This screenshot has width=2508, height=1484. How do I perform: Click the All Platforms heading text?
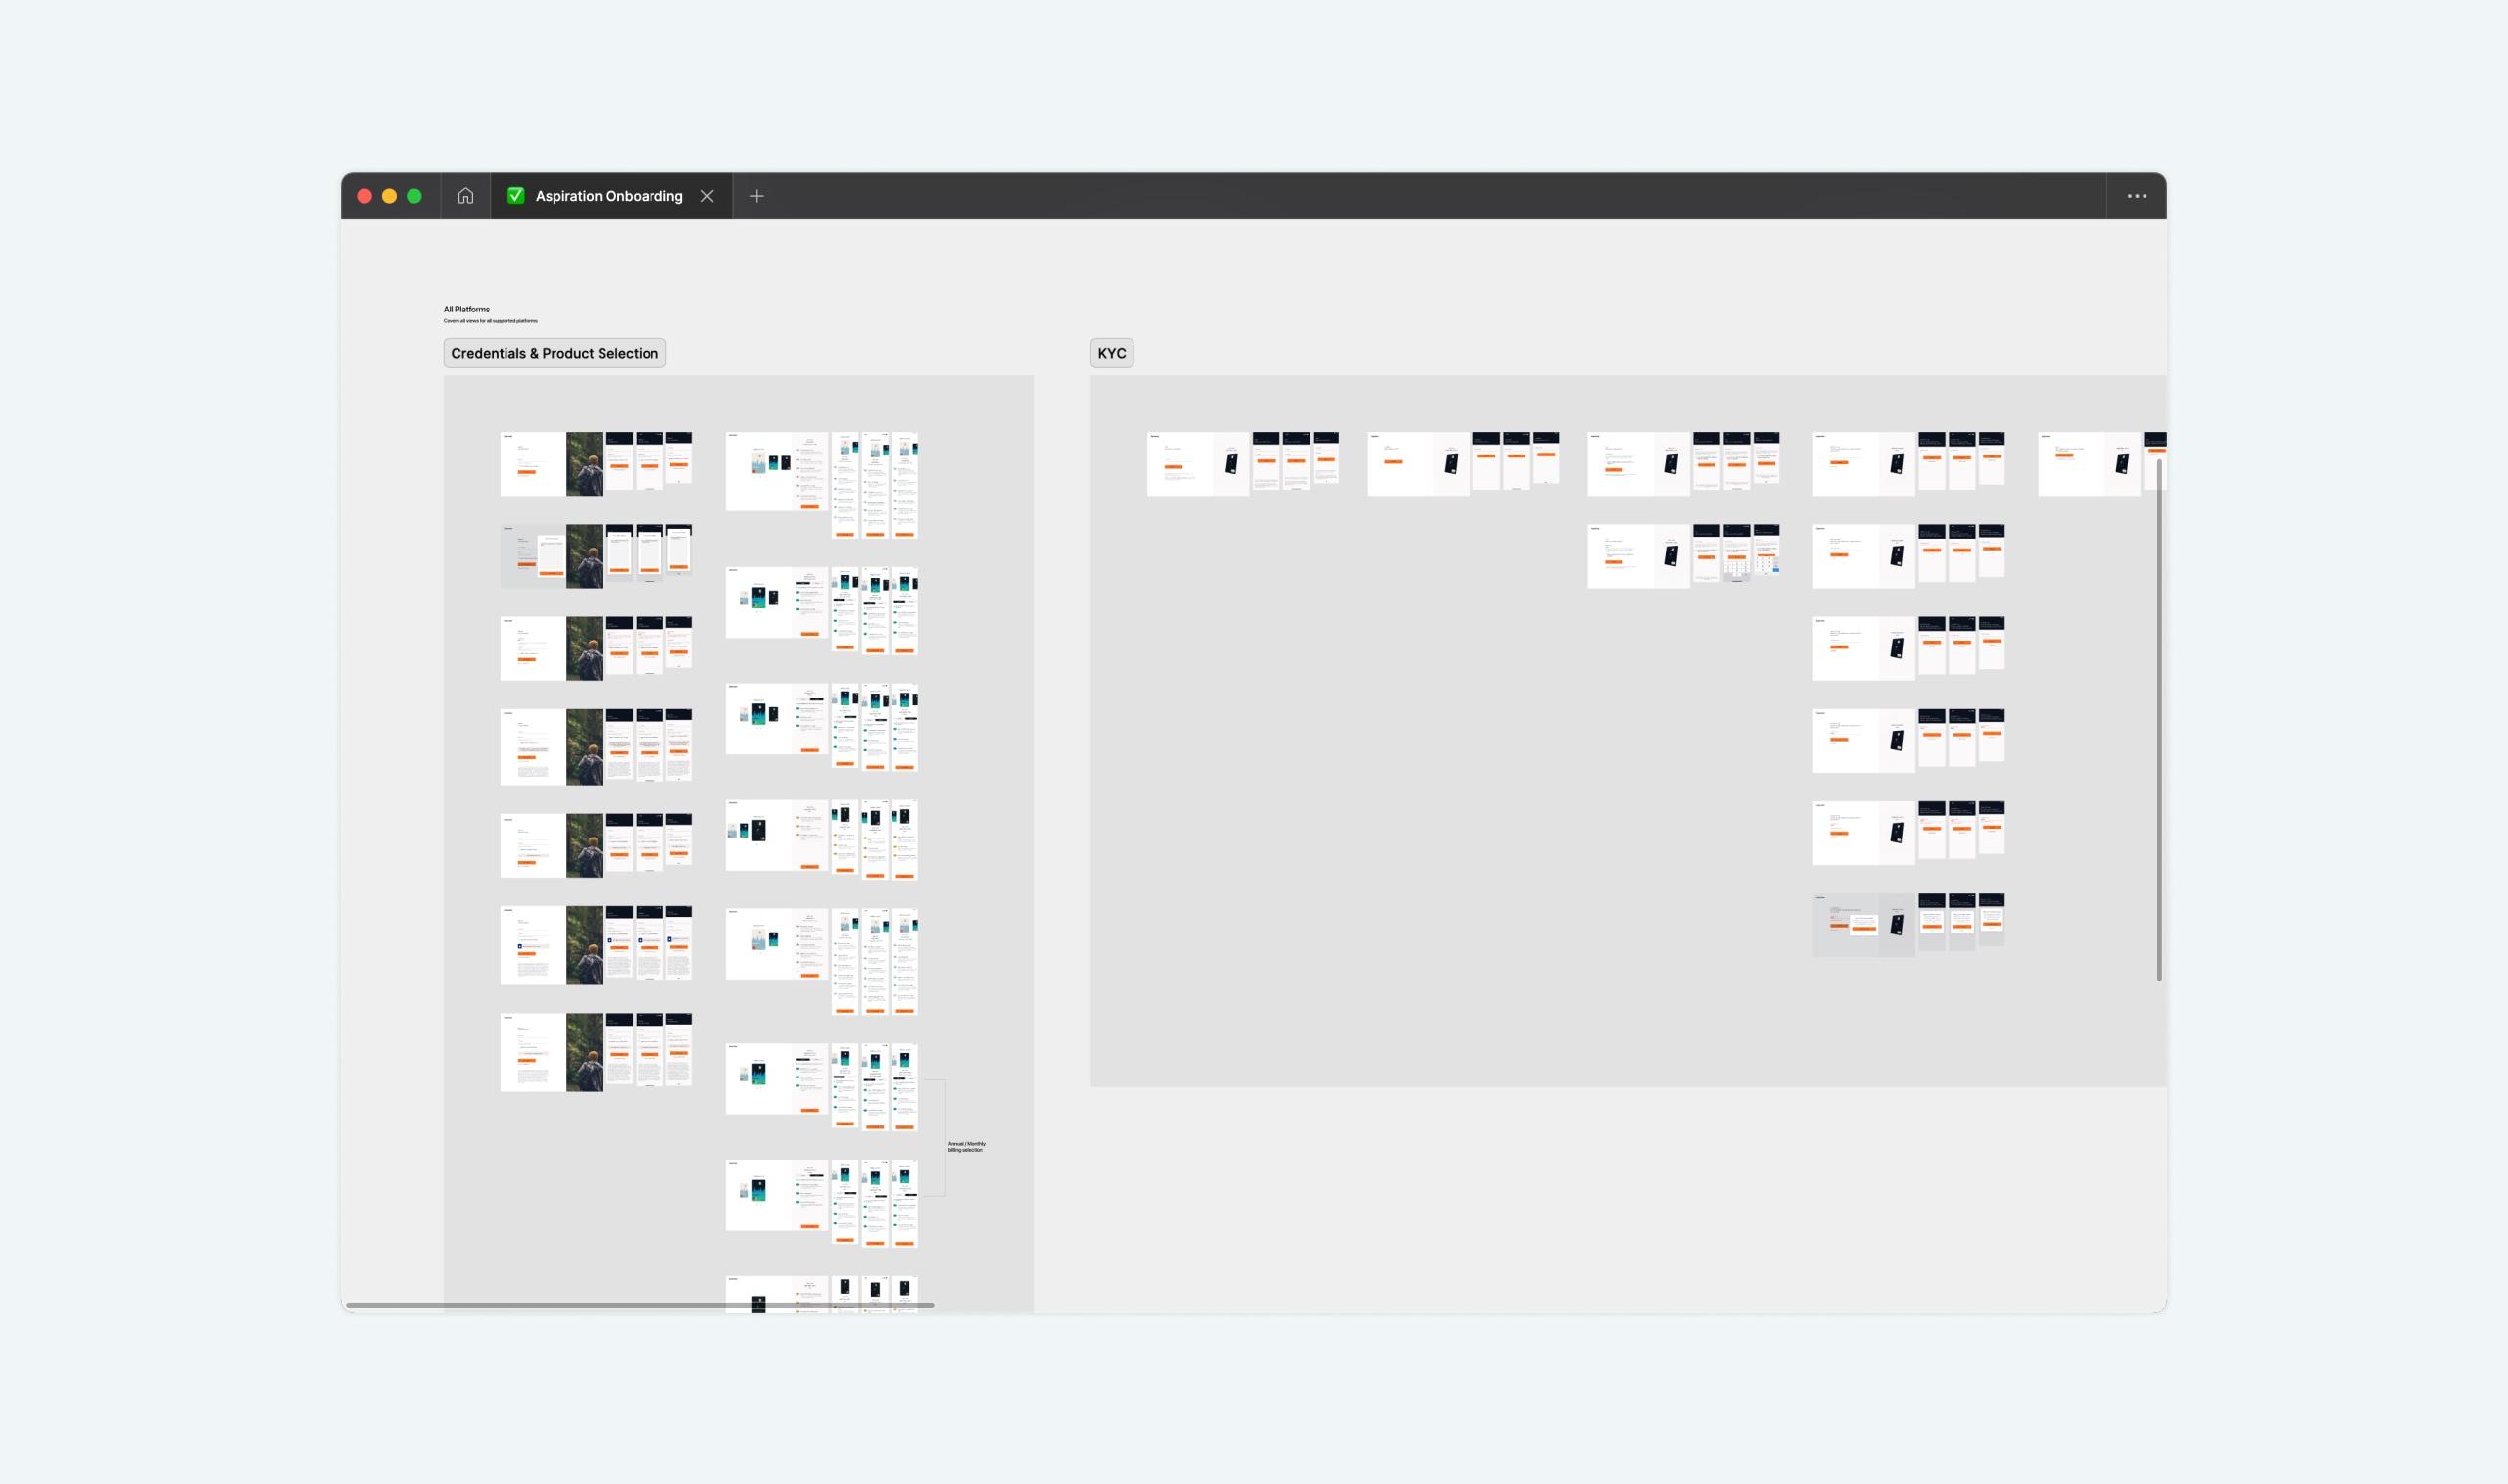[x=467, y=309]
